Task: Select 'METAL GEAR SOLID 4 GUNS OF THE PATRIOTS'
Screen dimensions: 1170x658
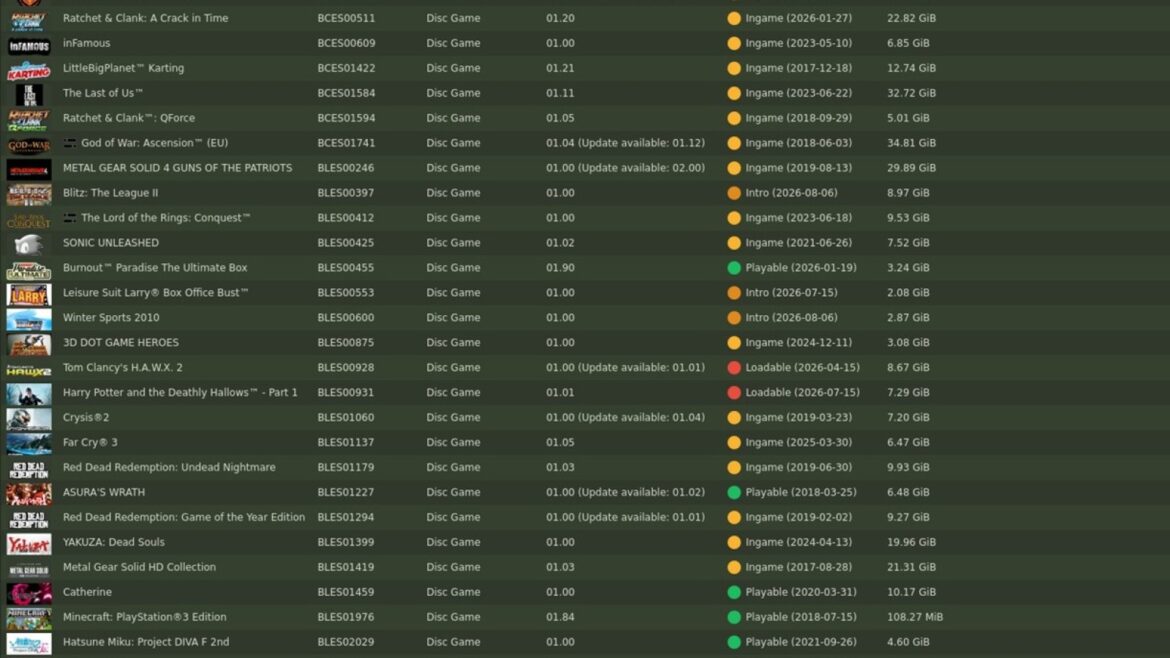Action: click(x=178, y=168)
